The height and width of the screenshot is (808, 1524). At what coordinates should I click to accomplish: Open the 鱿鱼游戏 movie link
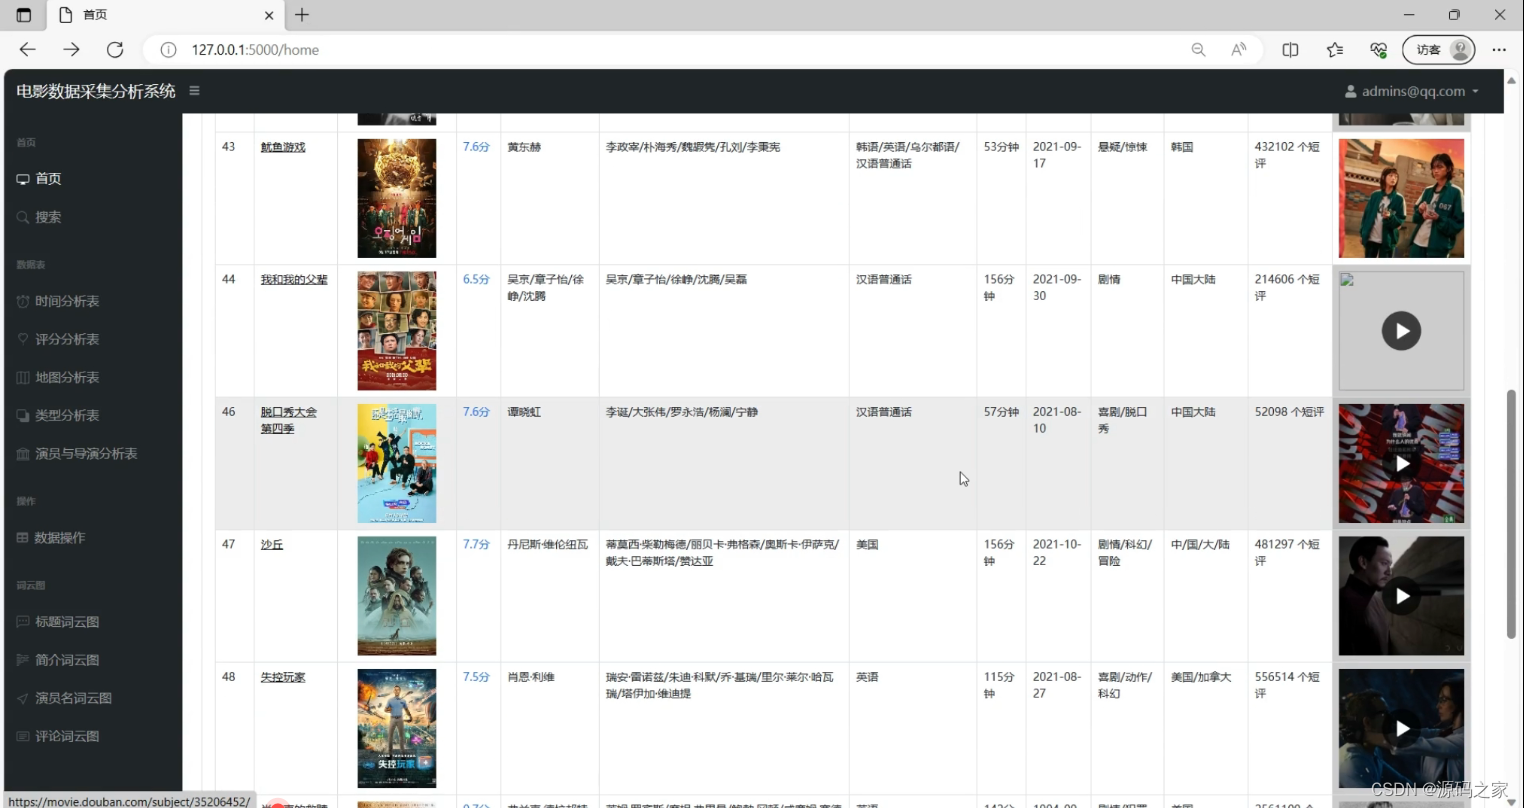tap(283, 147)
